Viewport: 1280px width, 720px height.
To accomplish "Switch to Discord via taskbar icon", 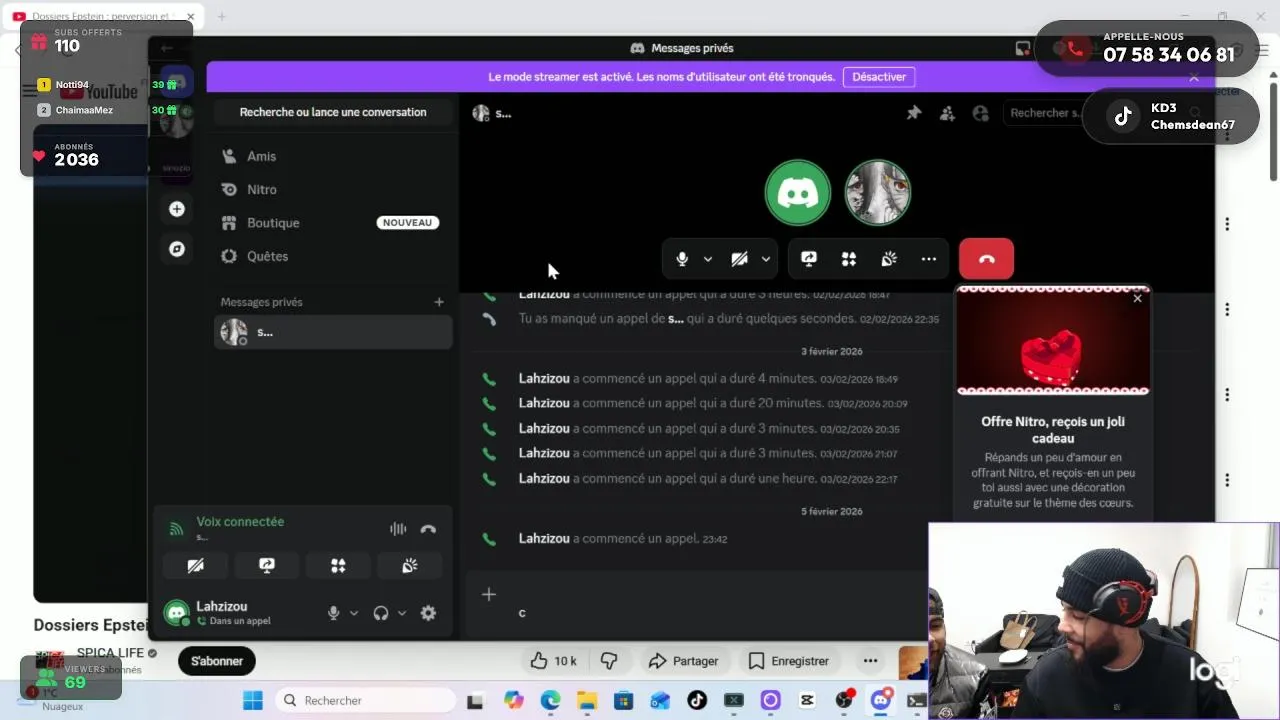I will pyautogui.click(x=881, y=701).
